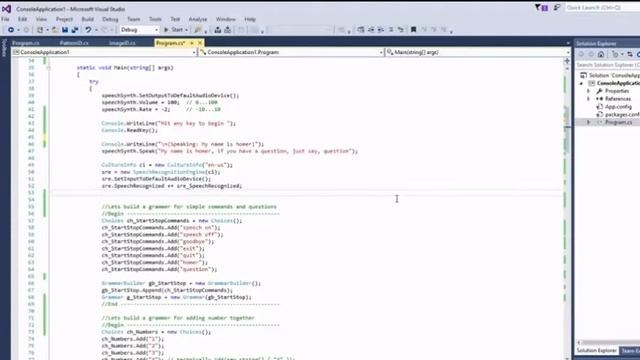Screen dimensions: 640x360
Task: Open the View menu
Action: click(41, 19)
